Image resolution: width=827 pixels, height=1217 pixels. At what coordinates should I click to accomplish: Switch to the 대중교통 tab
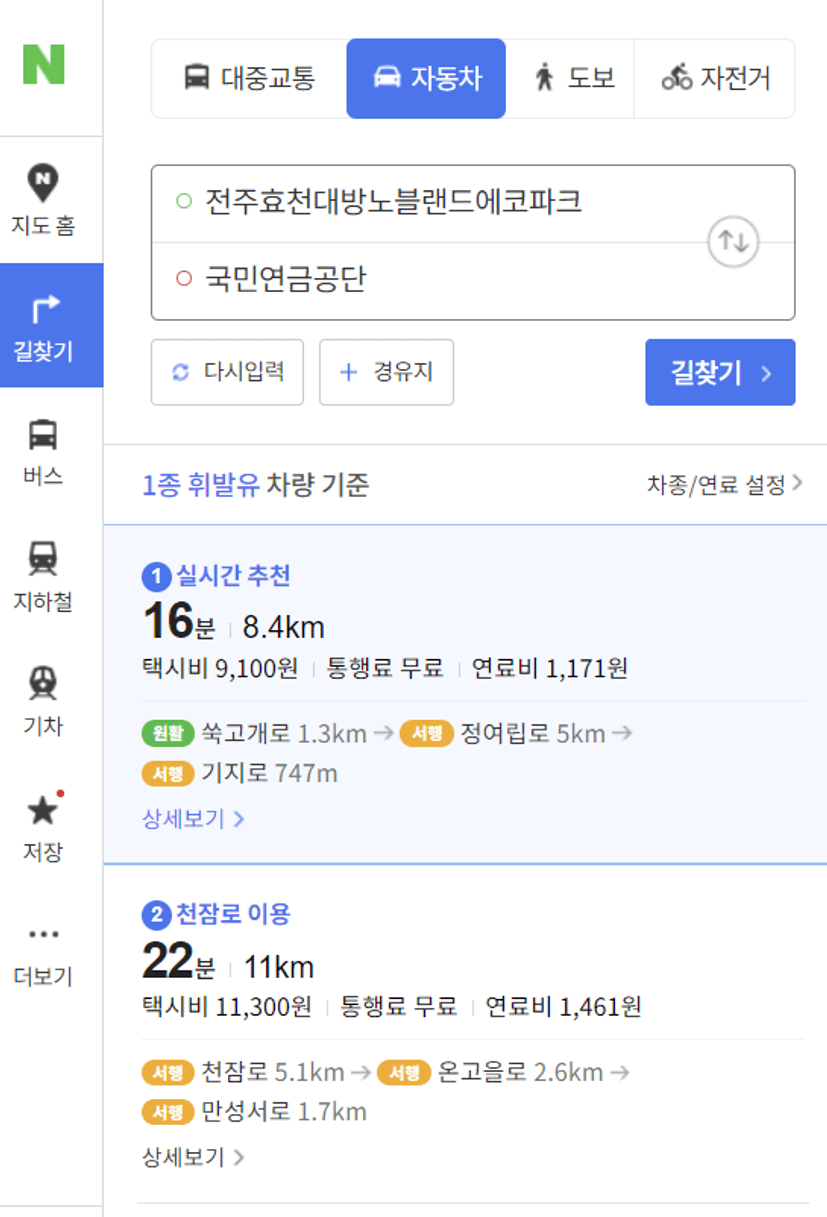pyautogui.click(x=249, y=78)
